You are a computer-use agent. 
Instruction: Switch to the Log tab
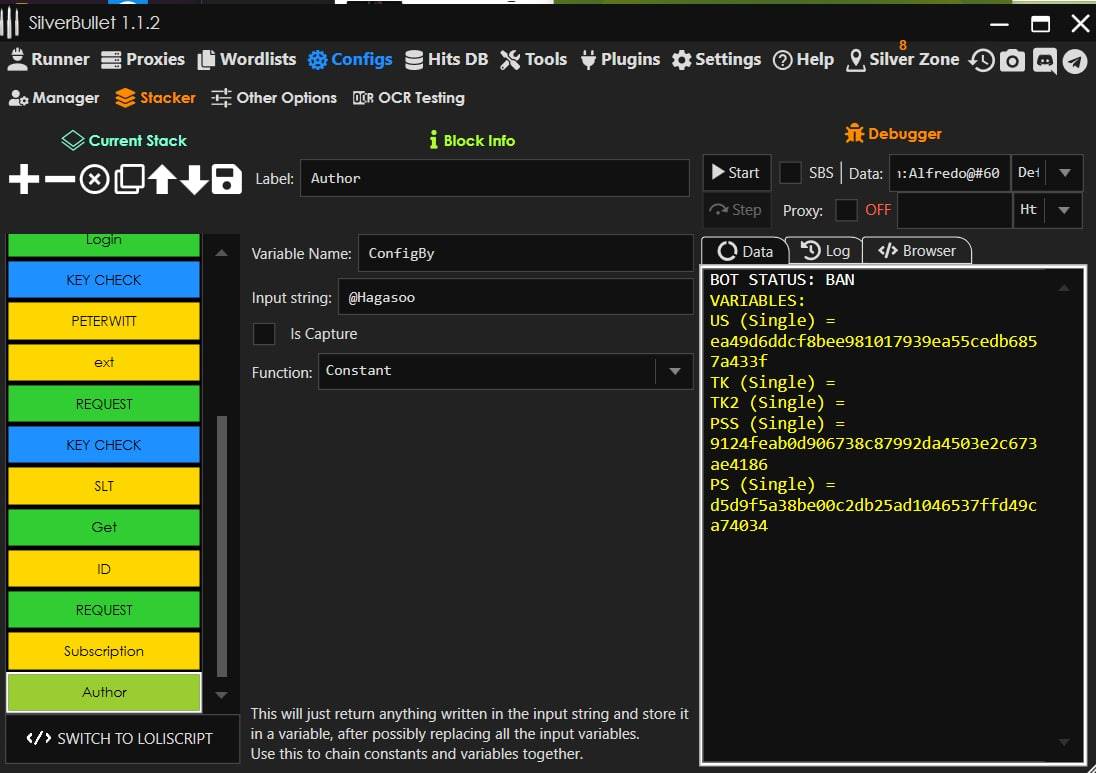tap(825, 251)
